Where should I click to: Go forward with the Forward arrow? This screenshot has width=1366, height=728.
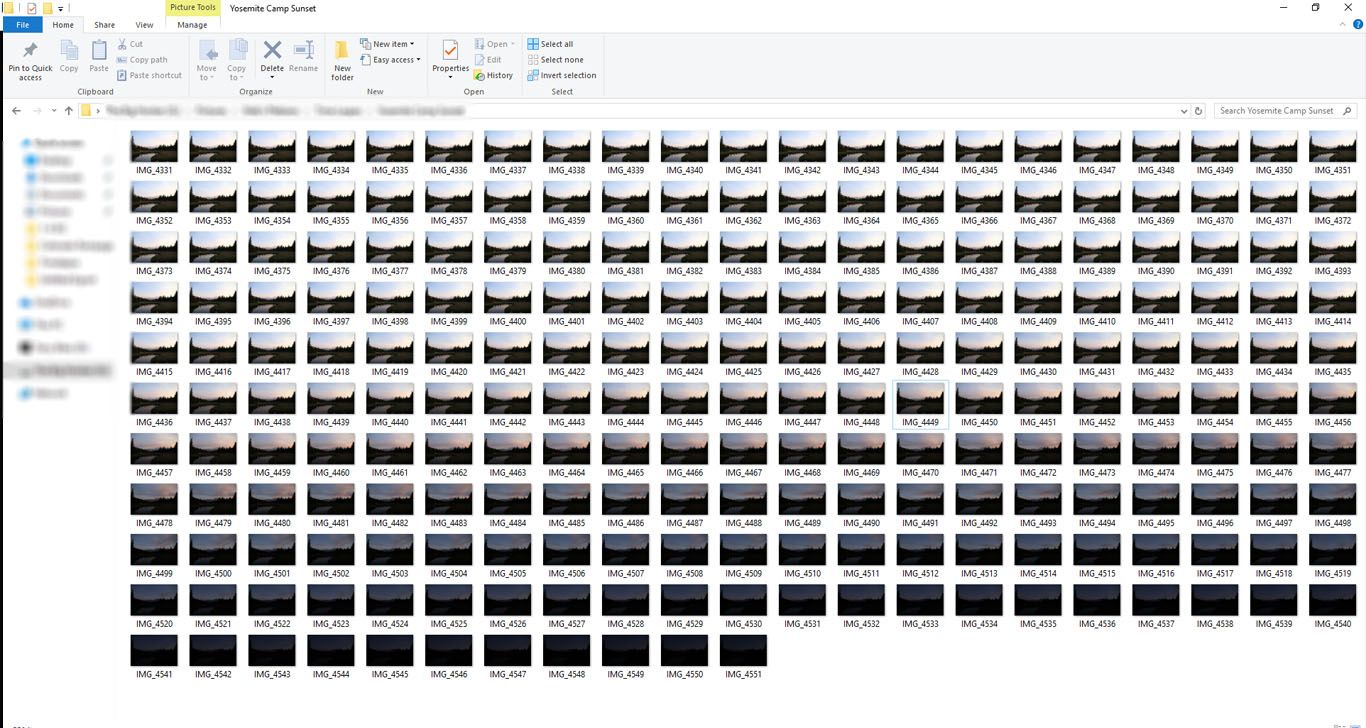(38, 111)
